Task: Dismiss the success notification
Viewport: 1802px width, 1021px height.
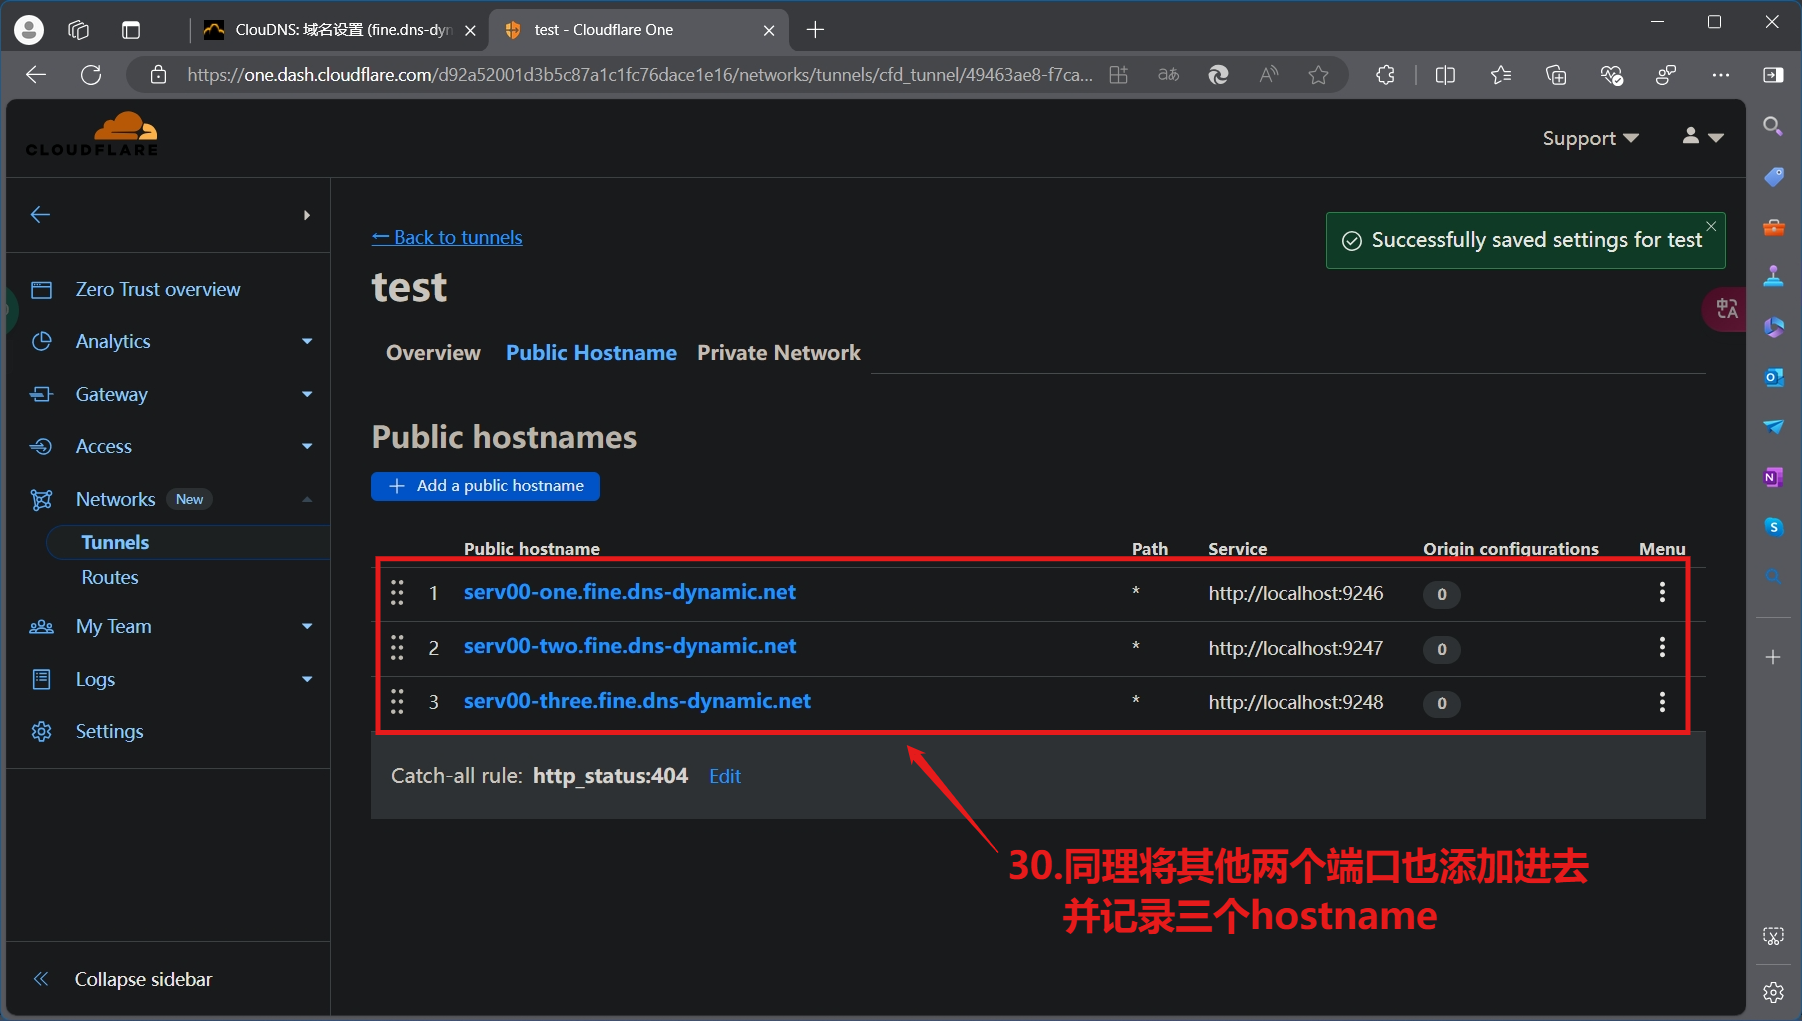Action: (1711, 226)
